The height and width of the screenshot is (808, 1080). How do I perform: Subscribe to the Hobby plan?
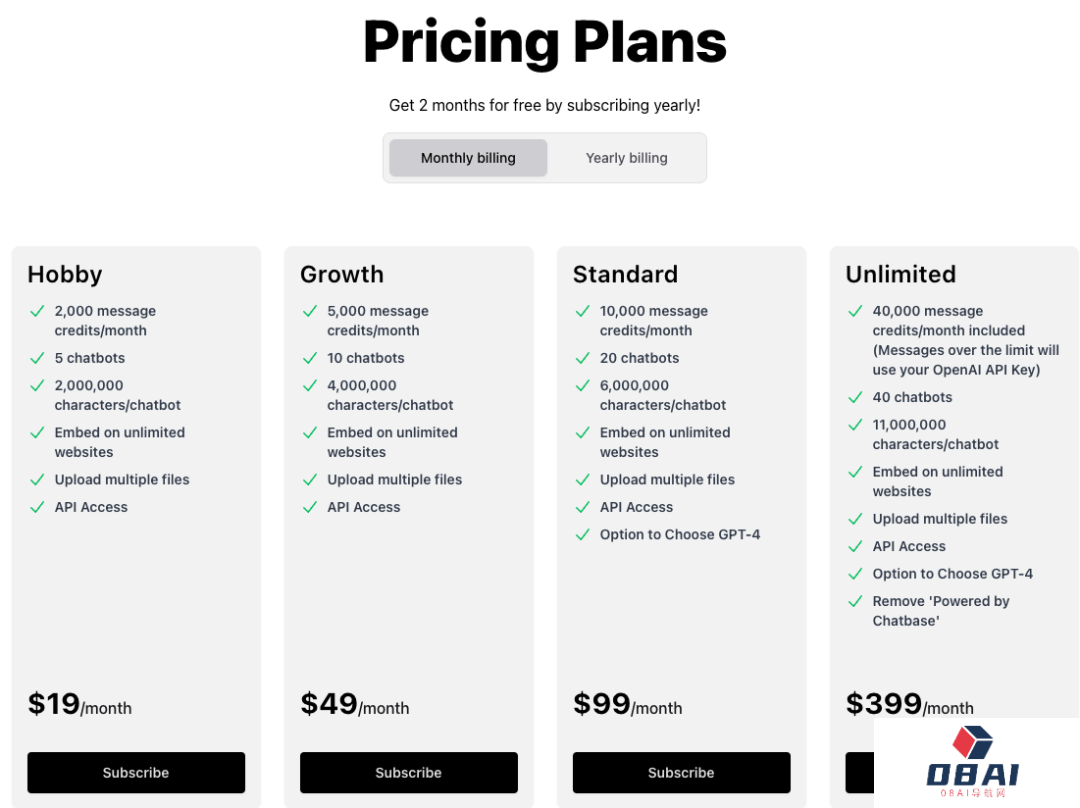[x=136, y=773]
